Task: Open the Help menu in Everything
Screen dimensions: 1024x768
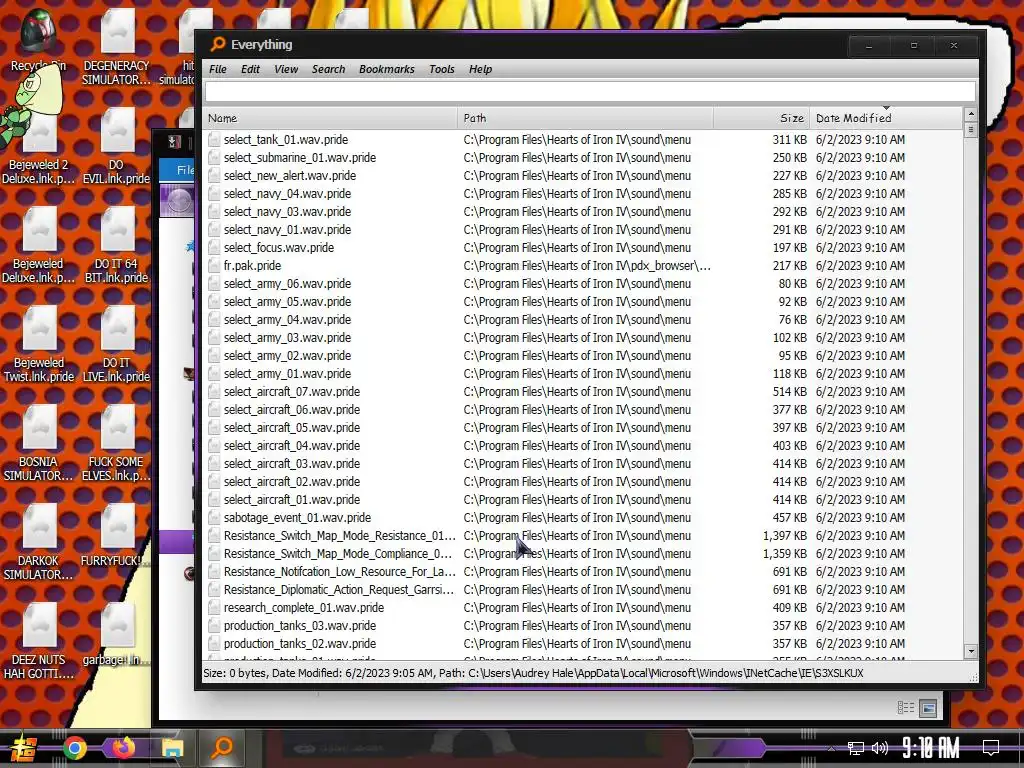Action: (x=480, y=69)
